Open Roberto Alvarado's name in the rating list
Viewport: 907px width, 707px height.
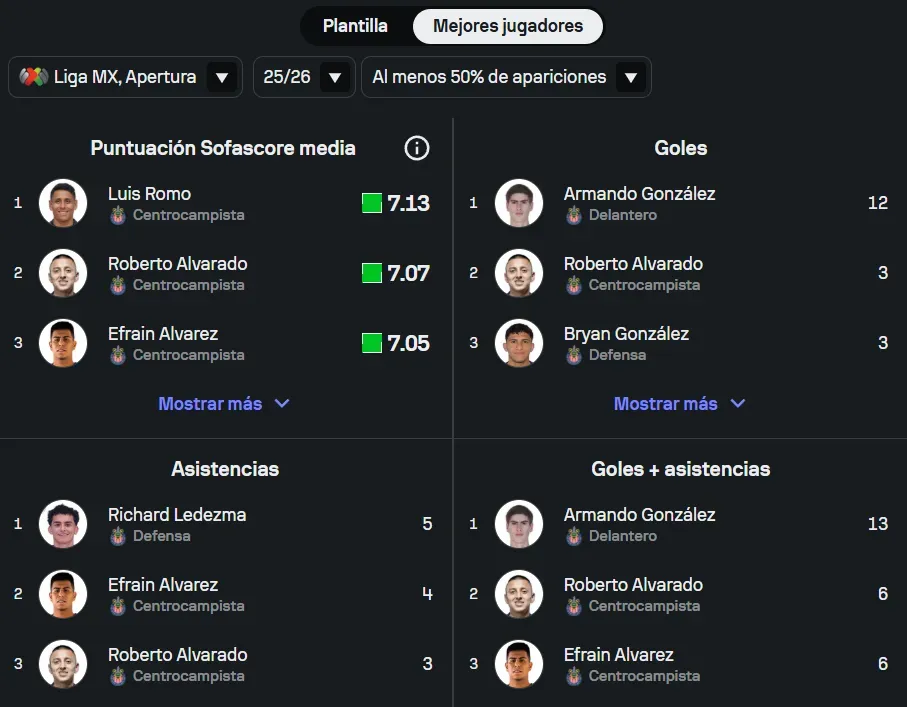point(177,264)
